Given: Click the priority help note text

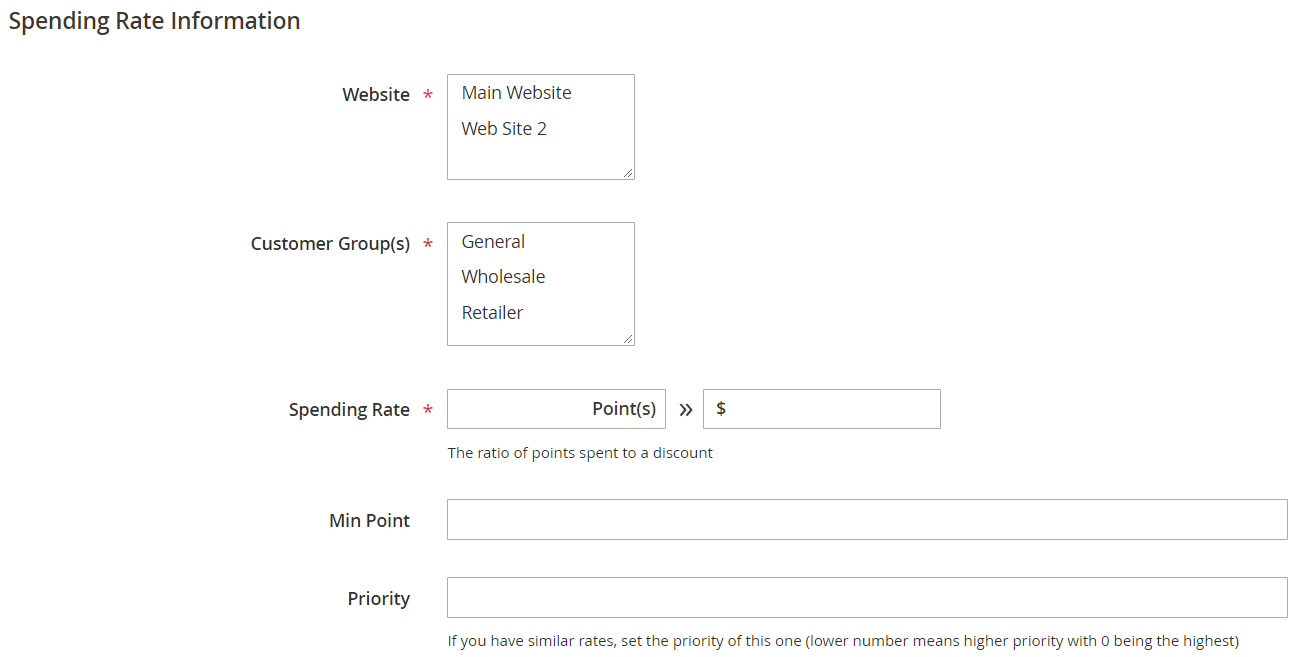Looking at the screenshot, I should pyautogui.click(x=842, y=641).
